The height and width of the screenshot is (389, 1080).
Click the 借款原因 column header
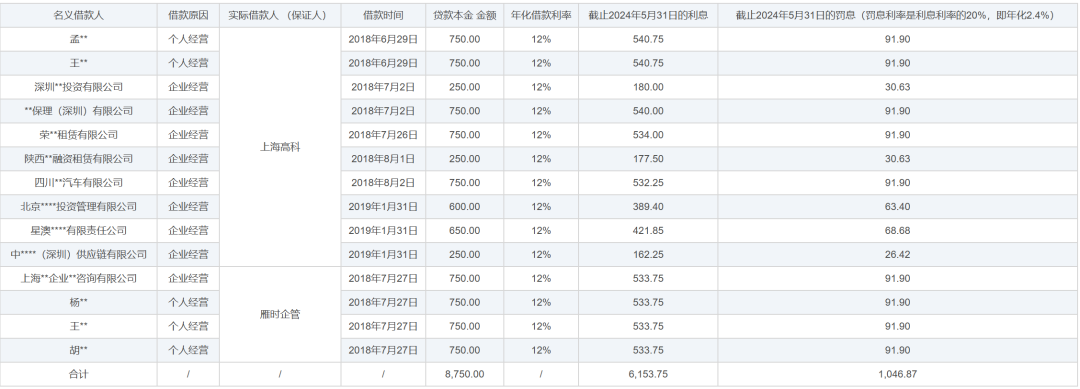coord(188,15)
